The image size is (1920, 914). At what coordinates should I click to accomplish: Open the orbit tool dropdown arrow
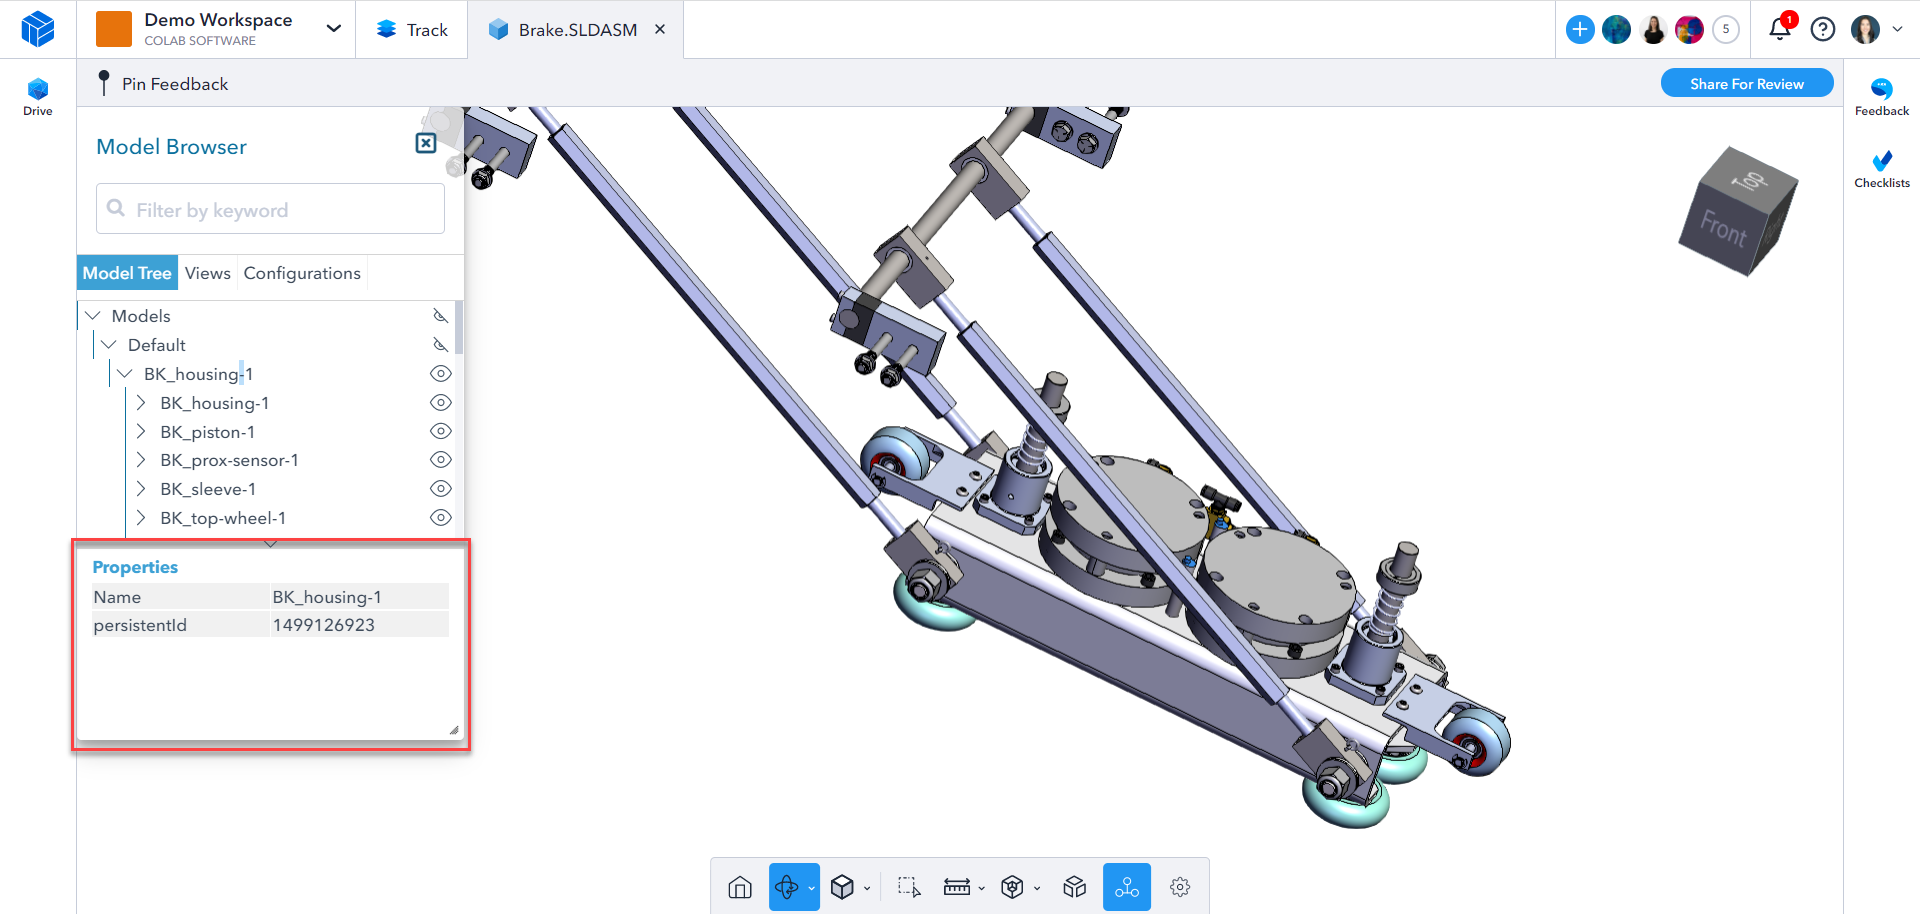811,888
